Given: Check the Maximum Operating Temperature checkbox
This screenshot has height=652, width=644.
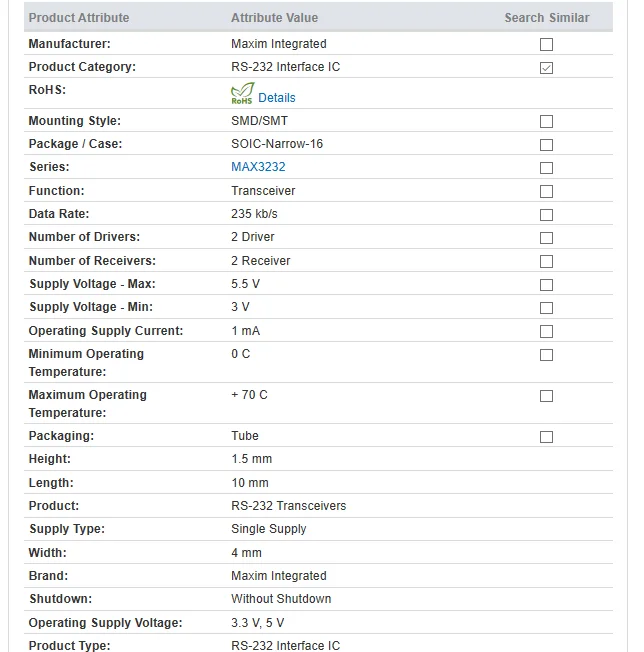Looking at the screenshot, I should (546, 396).
